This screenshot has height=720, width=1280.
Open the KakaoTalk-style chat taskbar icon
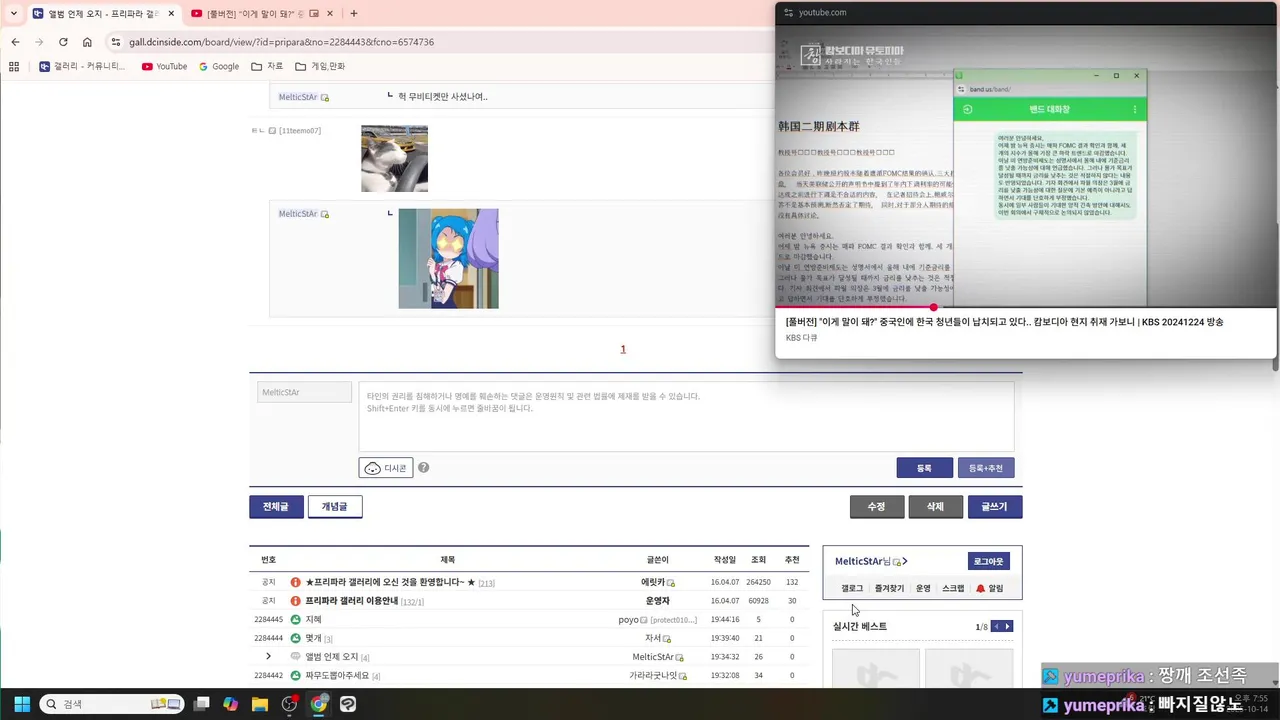[x=348, y=704]
